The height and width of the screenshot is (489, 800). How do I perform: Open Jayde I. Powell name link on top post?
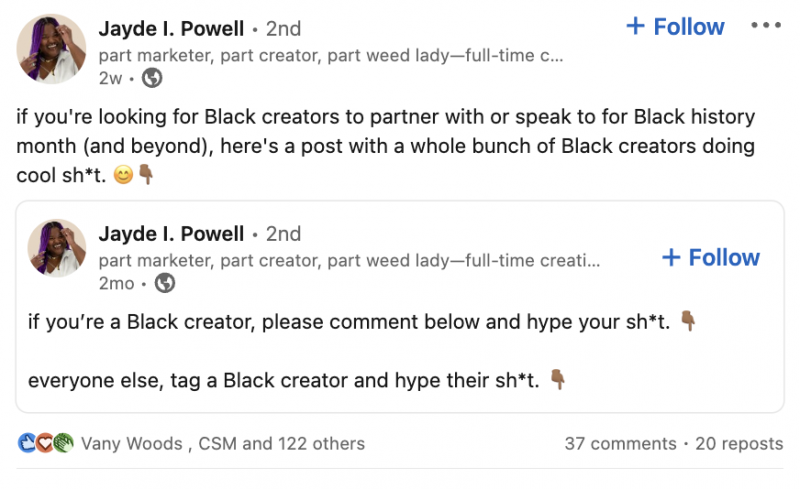(x=171, y=29)
